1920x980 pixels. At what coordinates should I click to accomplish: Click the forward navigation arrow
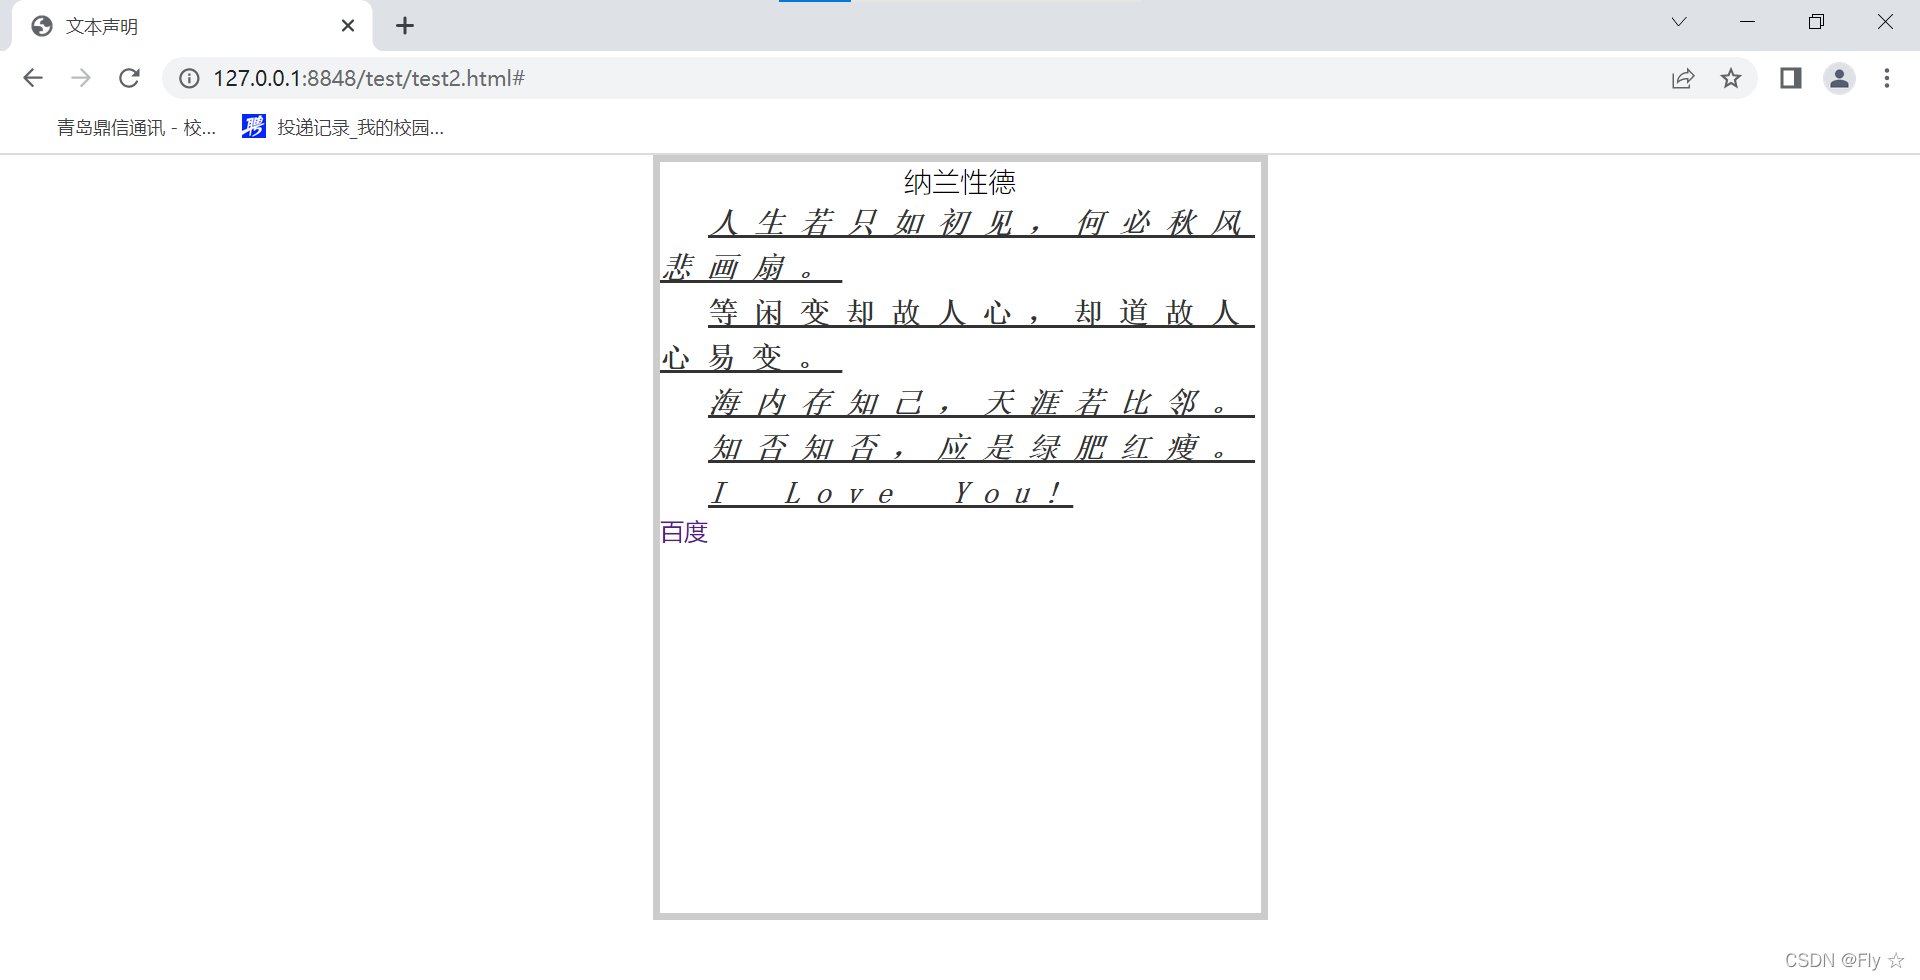81,78
